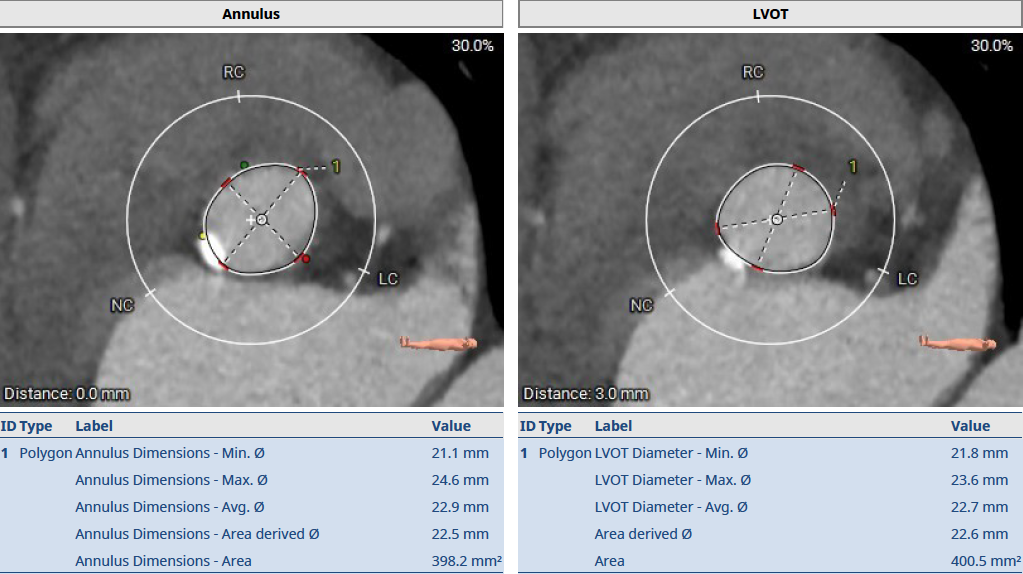The height and width of the screenshot is (574, 1023).
Task: Select the Annulus panel header
Action: pos(251,14)
